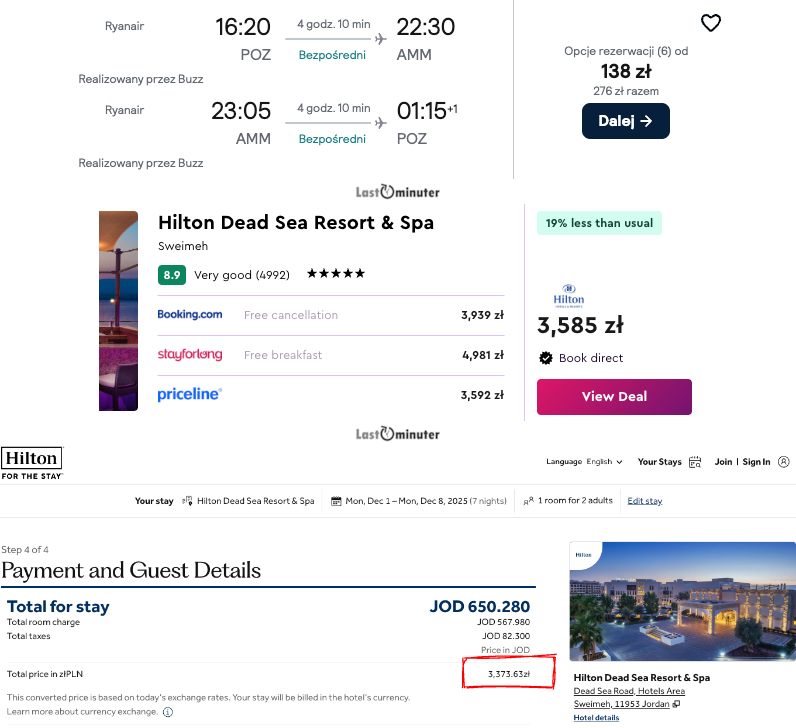
Task: Click the heart favorite icon
Action: point(710,23)
